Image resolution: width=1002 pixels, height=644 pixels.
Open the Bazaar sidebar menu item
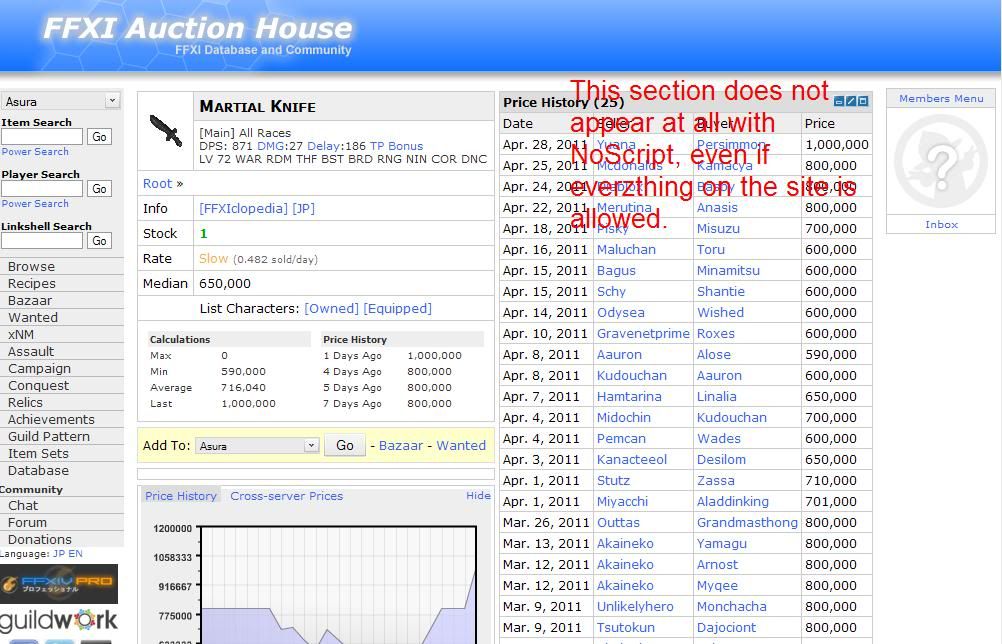30,300
